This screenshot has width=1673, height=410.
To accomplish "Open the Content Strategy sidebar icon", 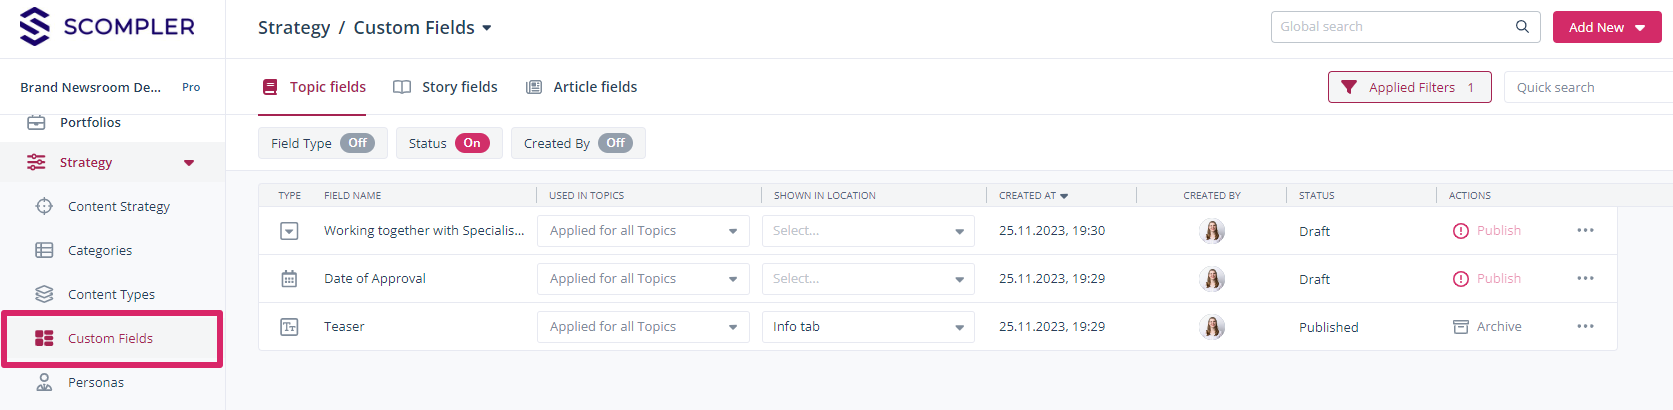I will 44,206.
